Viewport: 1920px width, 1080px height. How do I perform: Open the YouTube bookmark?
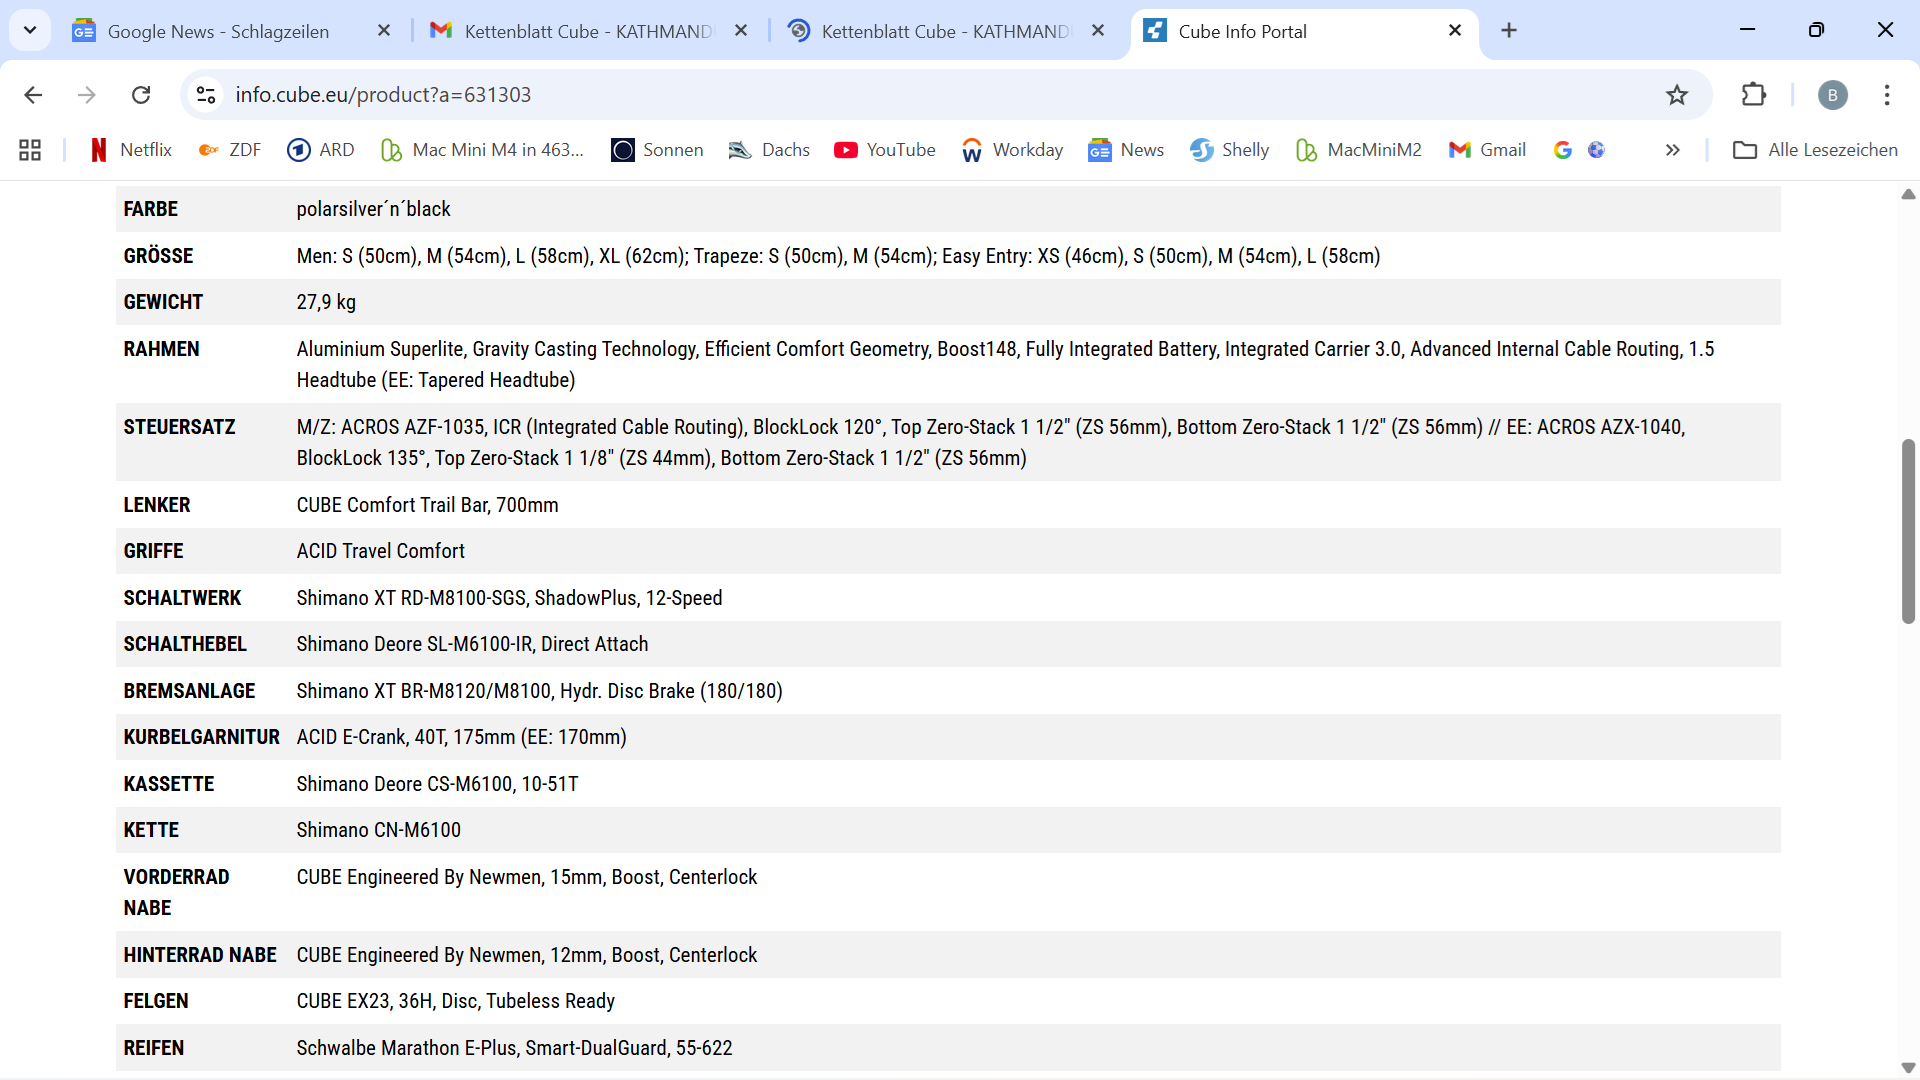coord(885,150)
